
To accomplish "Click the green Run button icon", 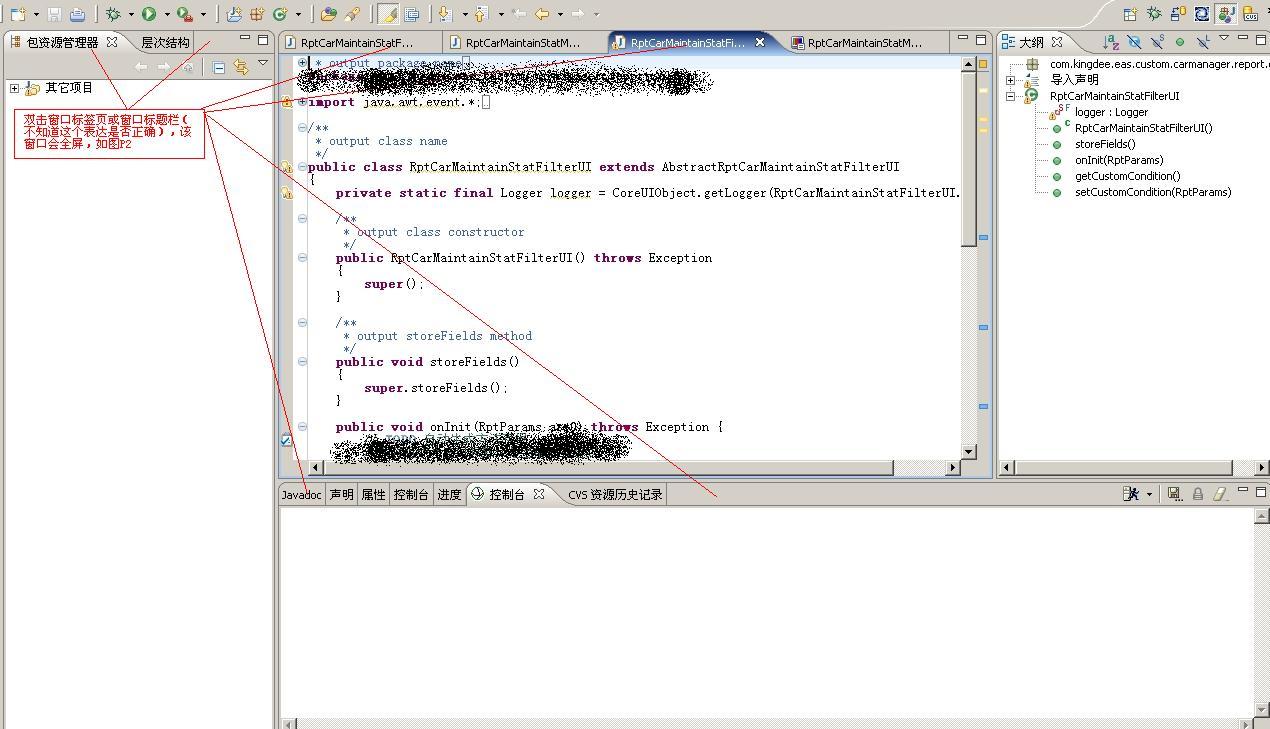I will click(149, 14).
